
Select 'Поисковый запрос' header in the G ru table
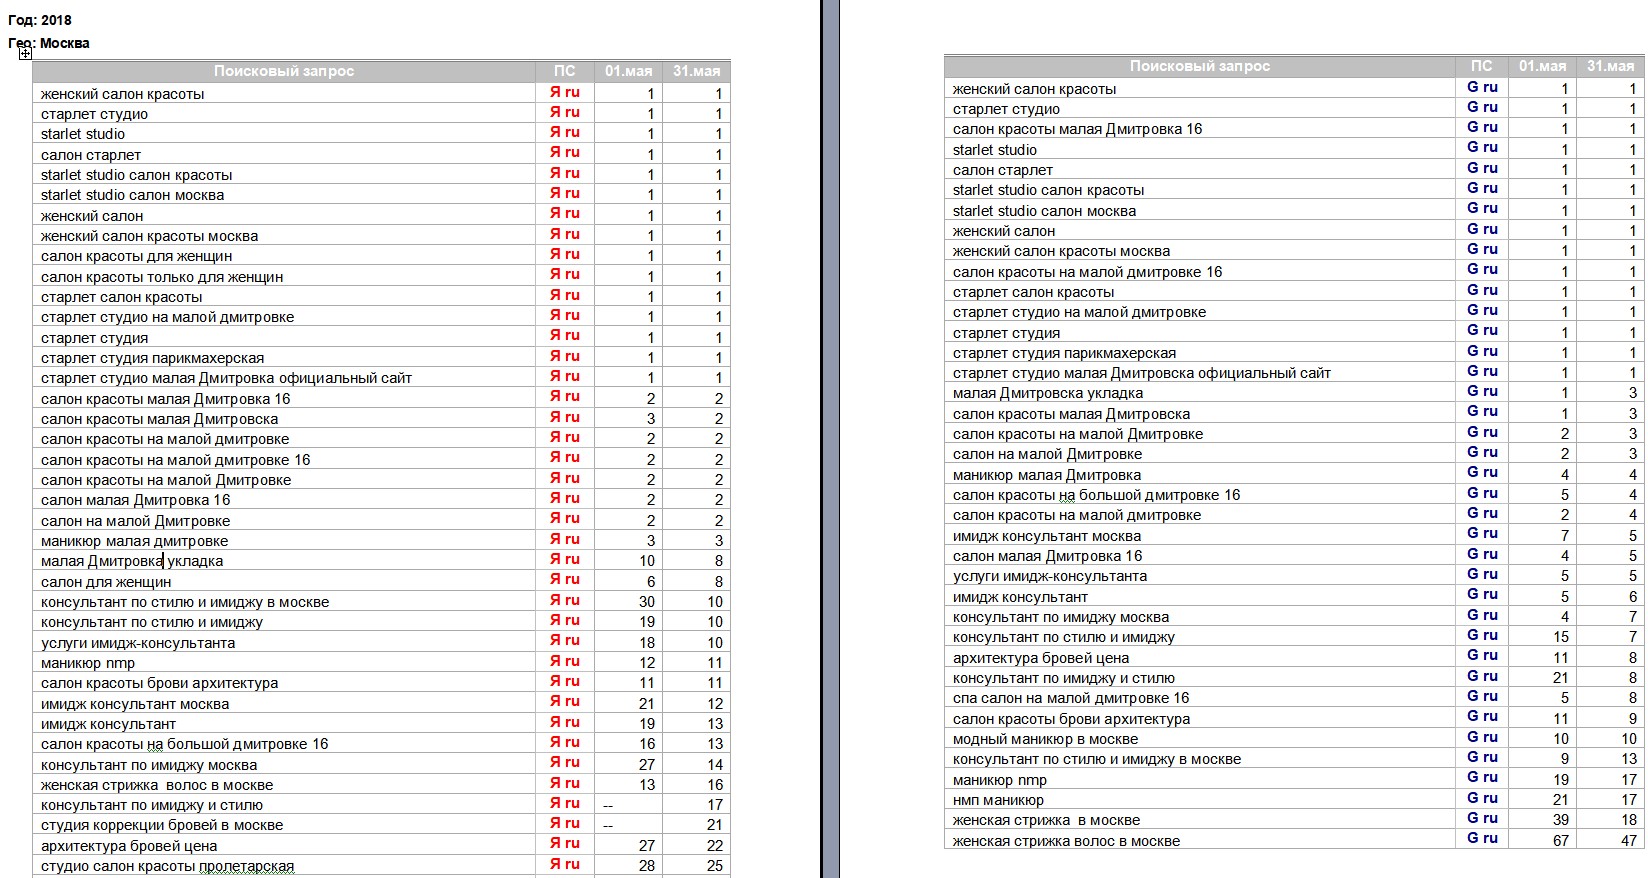click(1200, 66)
